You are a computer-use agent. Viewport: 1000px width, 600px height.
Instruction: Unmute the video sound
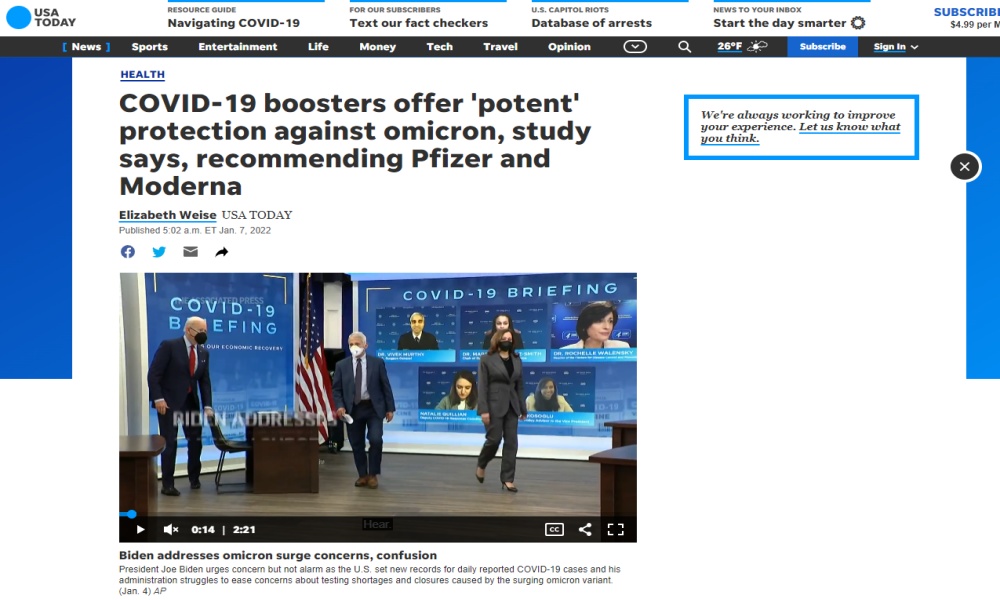(x=171, y=530)
